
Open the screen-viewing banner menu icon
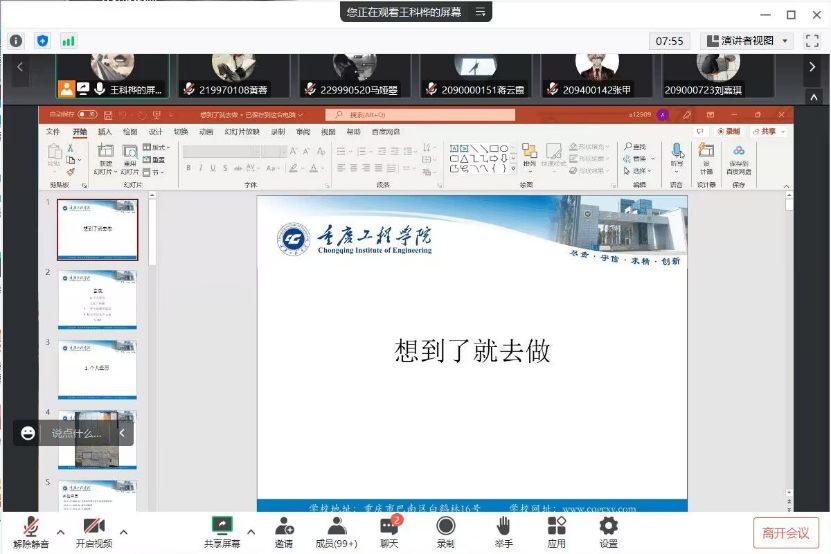pos(480,12)
